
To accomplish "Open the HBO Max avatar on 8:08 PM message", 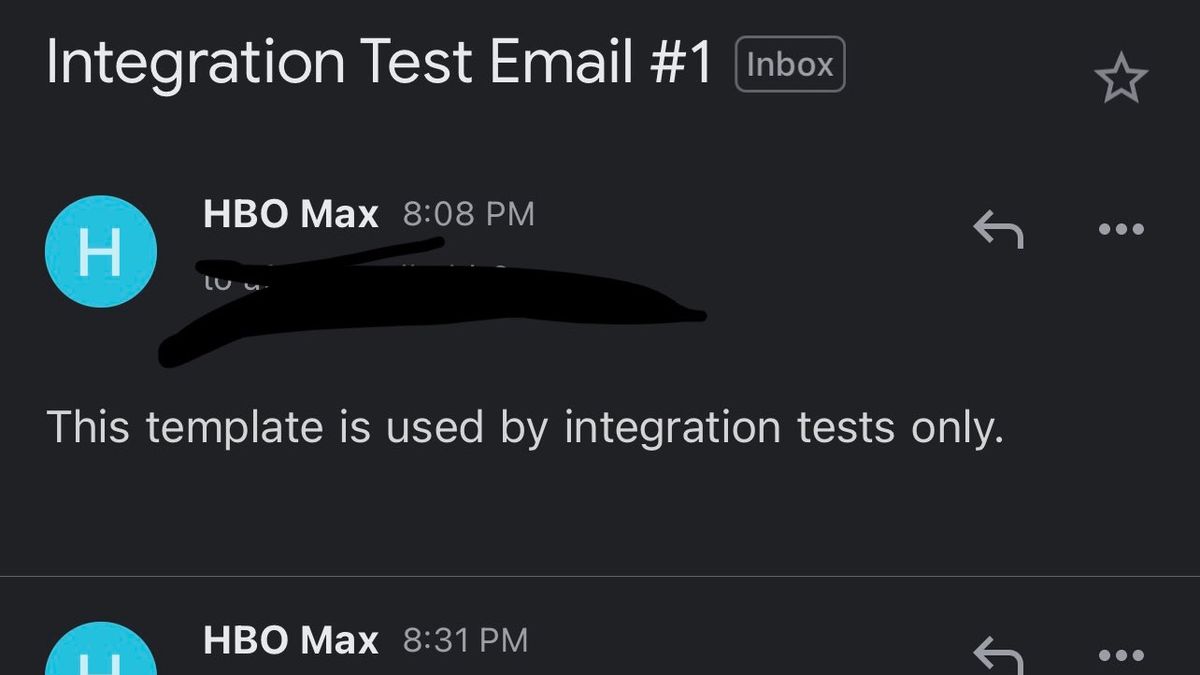I will click(x=100, y=251).
